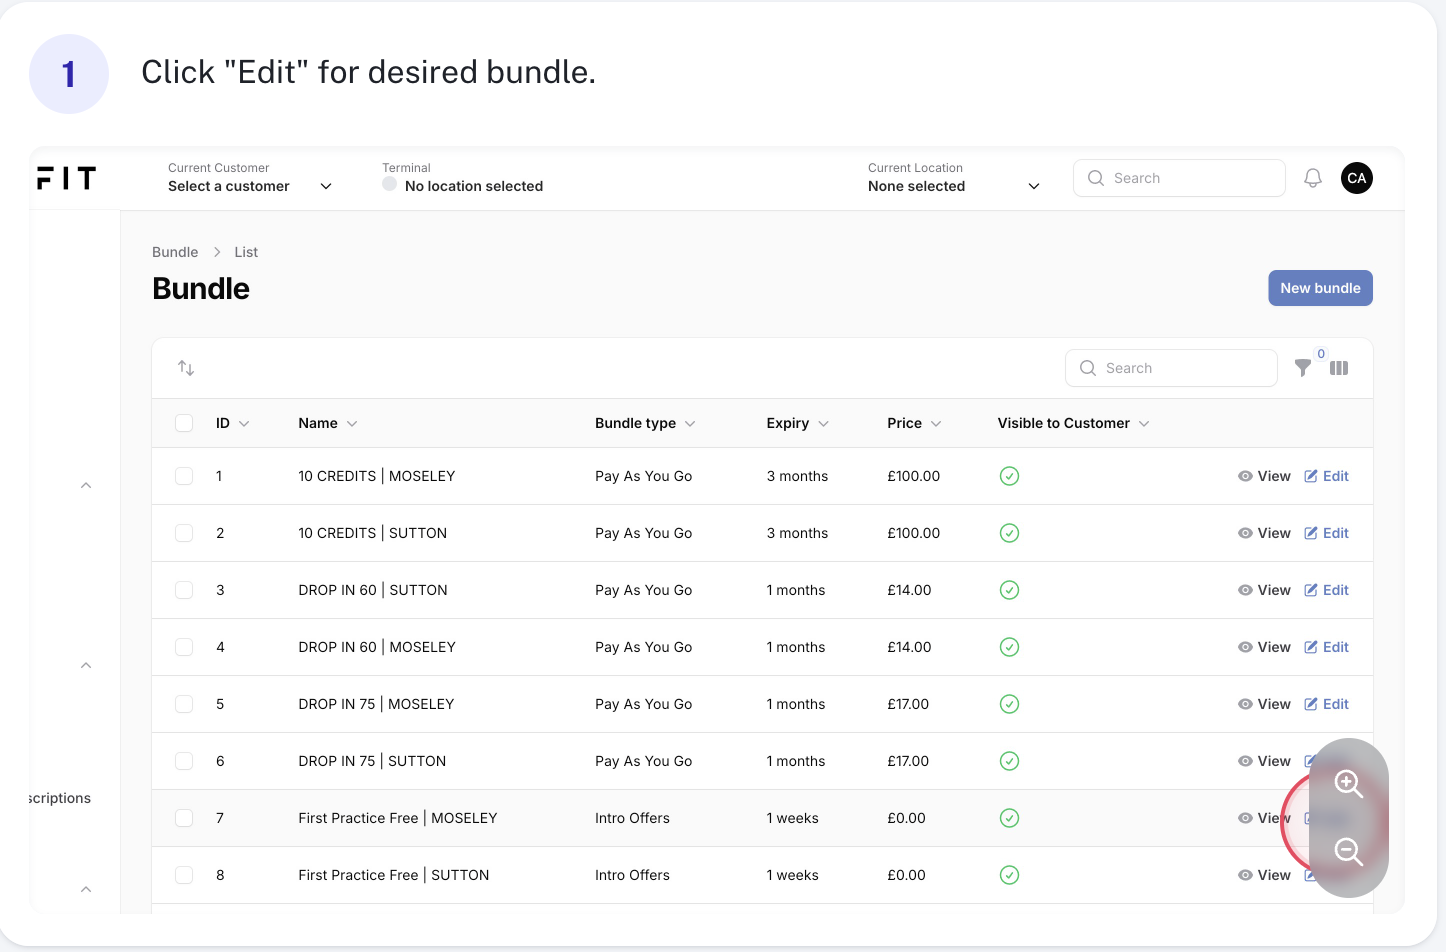This screenshot has height=952, width=1446.
Task: Click the New bundle button
Action: click(1320, 288)
